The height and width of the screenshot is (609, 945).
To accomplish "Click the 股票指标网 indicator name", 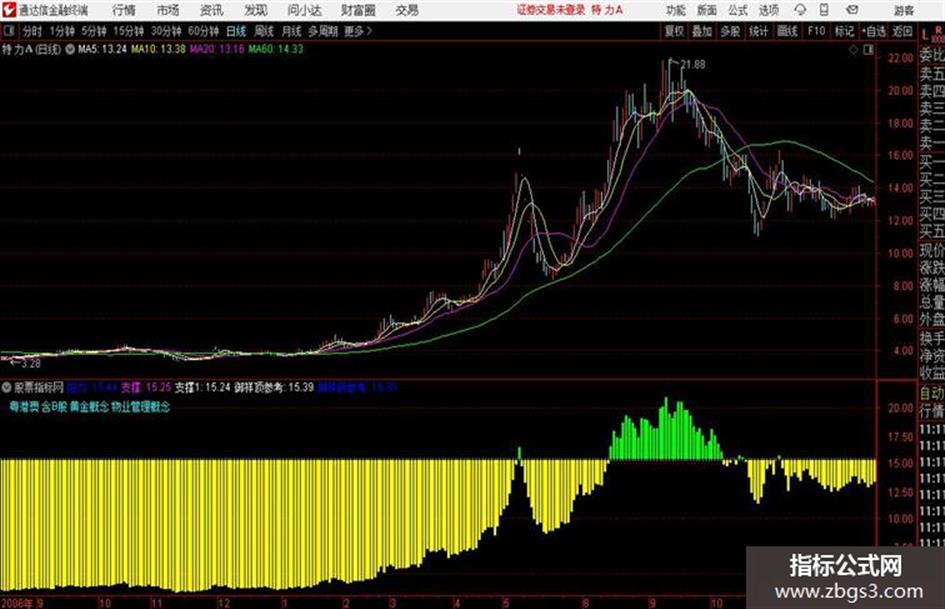I will click(39, 387).
